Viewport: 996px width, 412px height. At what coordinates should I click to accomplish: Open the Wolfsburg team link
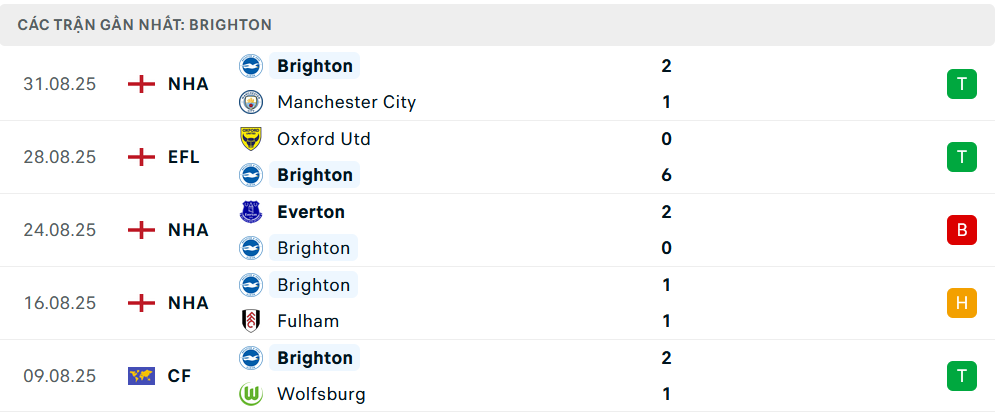click(x=321, y=394)
